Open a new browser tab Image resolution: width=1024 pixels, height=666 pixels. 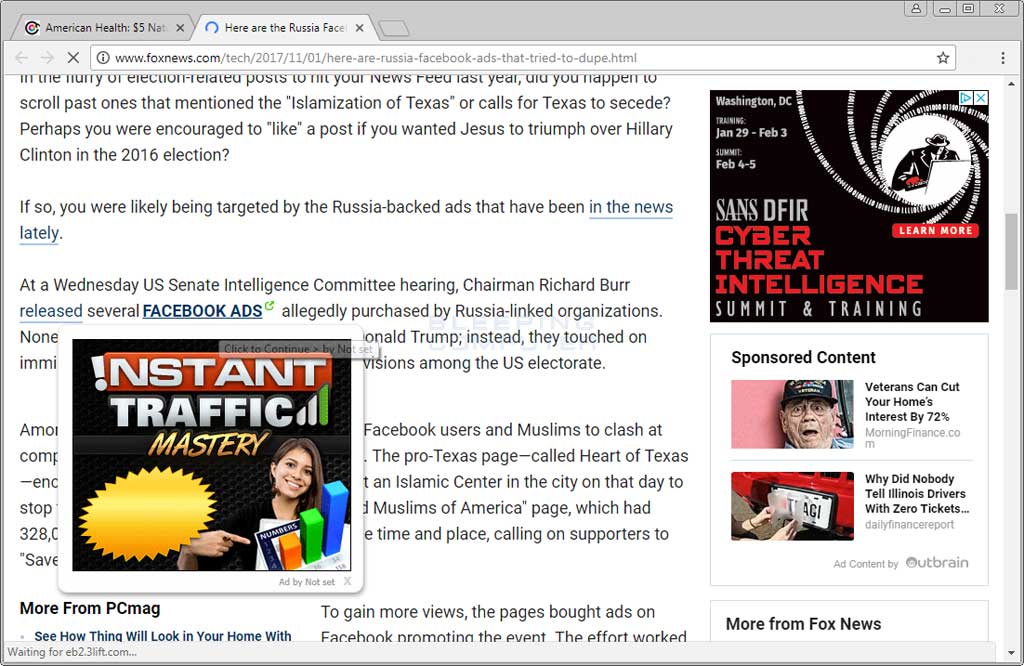coord(394,29)
